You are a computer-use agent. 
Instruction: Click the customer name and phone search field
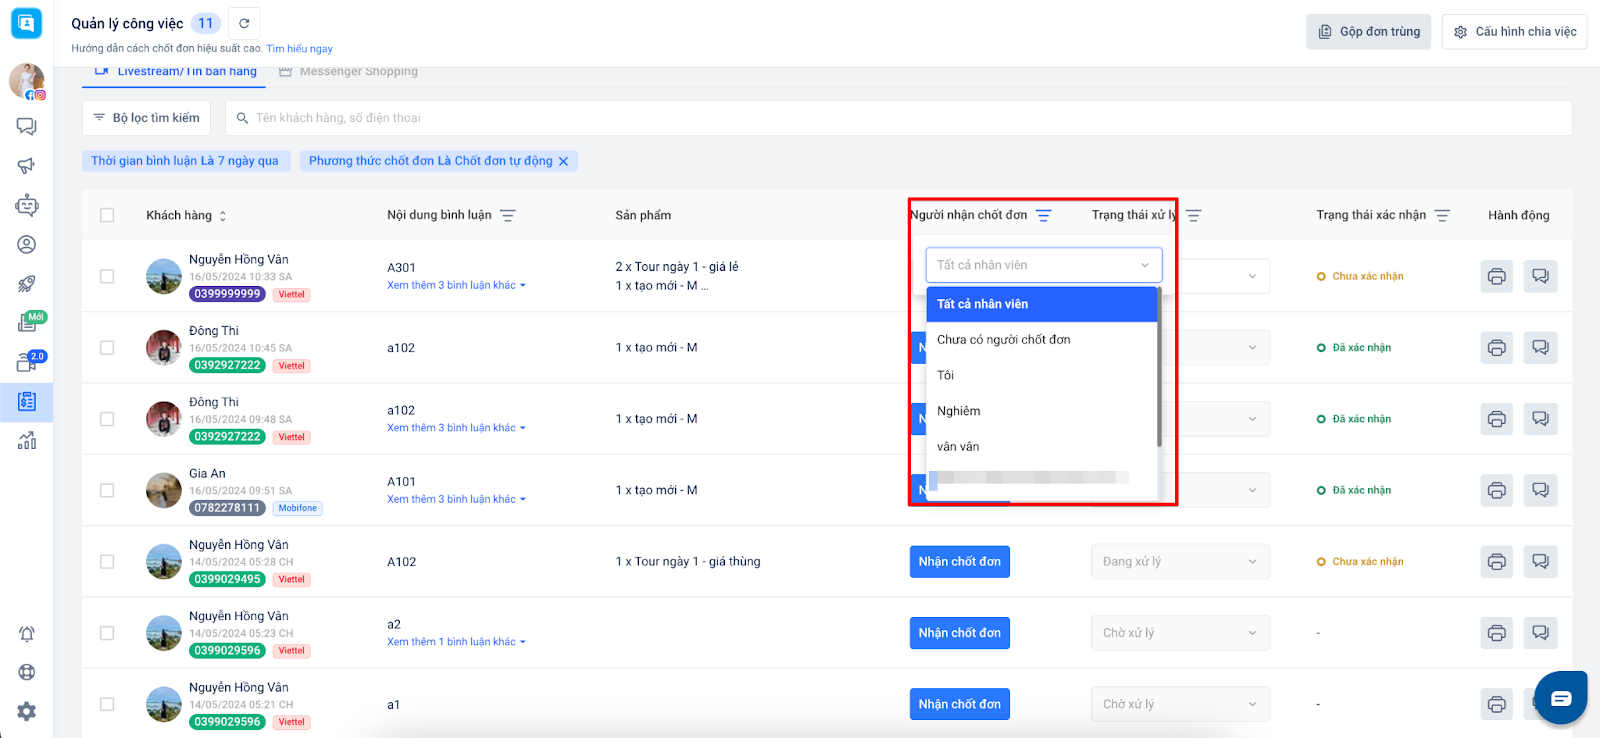tap(900, 118)
